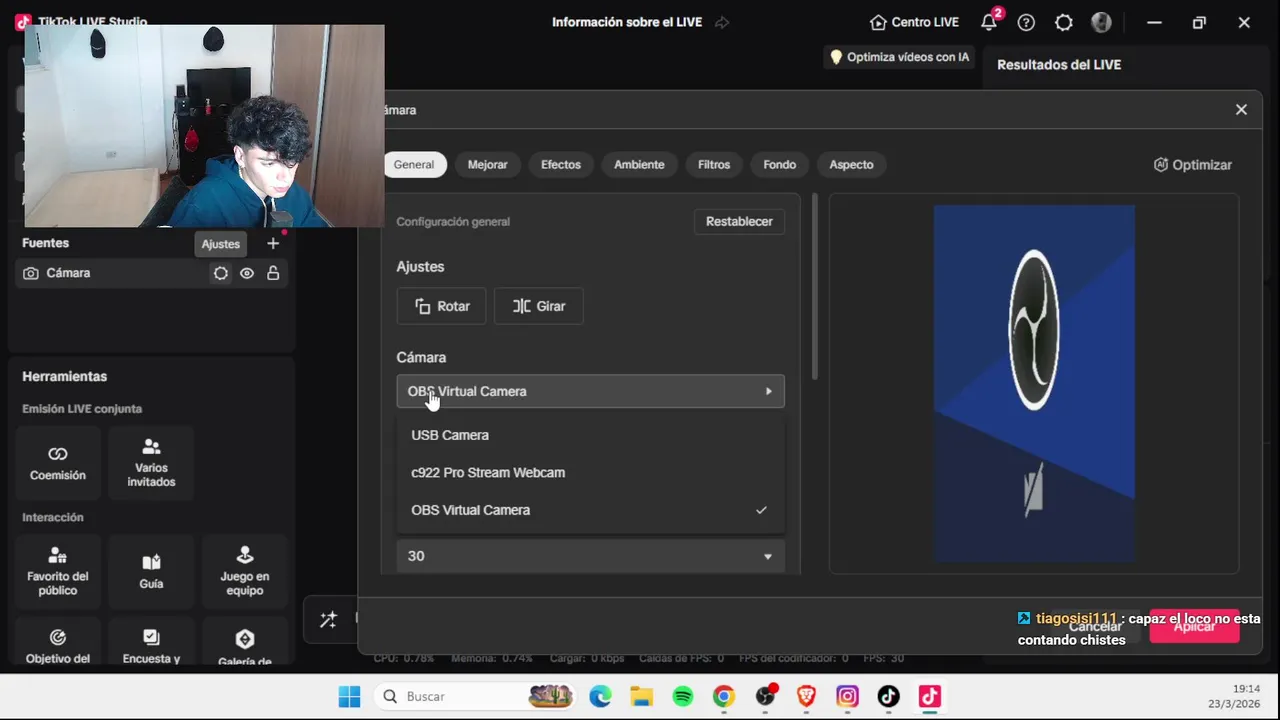Open the Juego en equipo tool
The image size is (1280, 720).
[244, 571]
